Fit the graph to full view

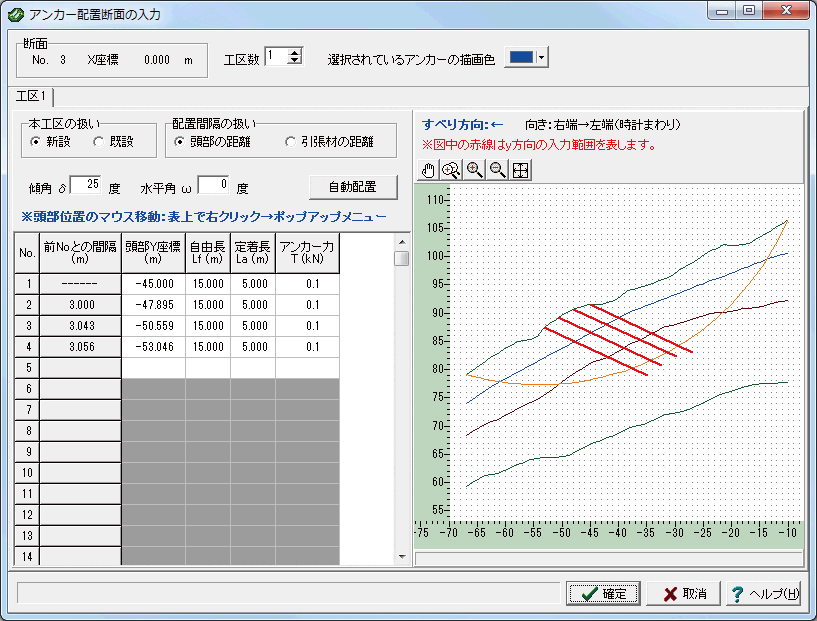(521, 170)
